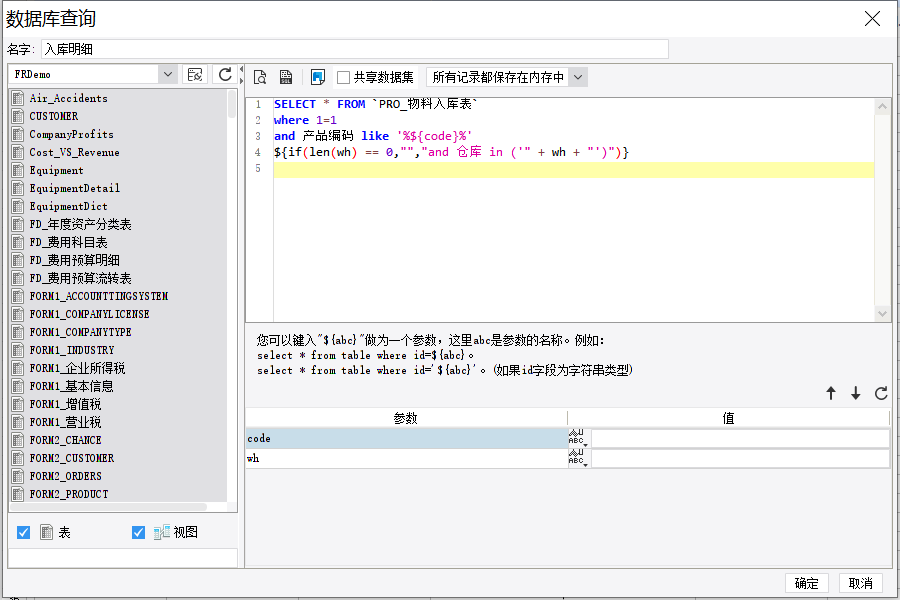This screenshot has height=600, width=900.
Task: Open value type selector for wh parameter
Action: coord(578,458)
